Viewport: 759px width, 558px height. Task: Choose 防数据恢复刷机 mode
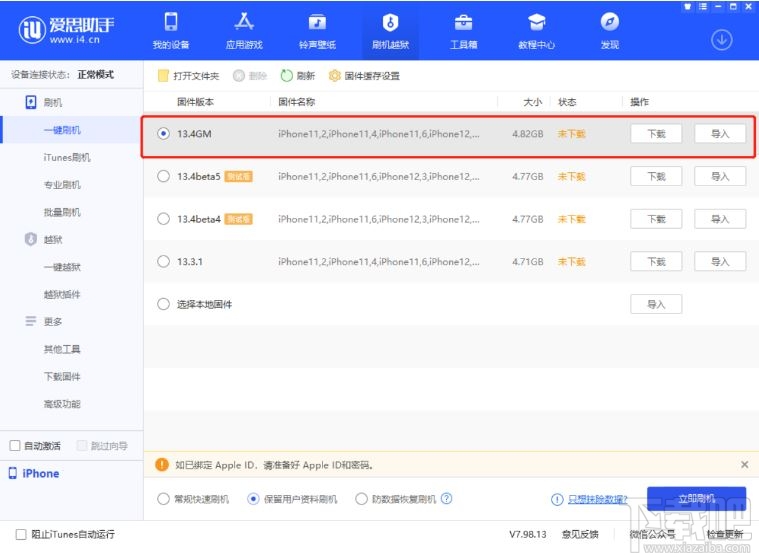point(361,499)
